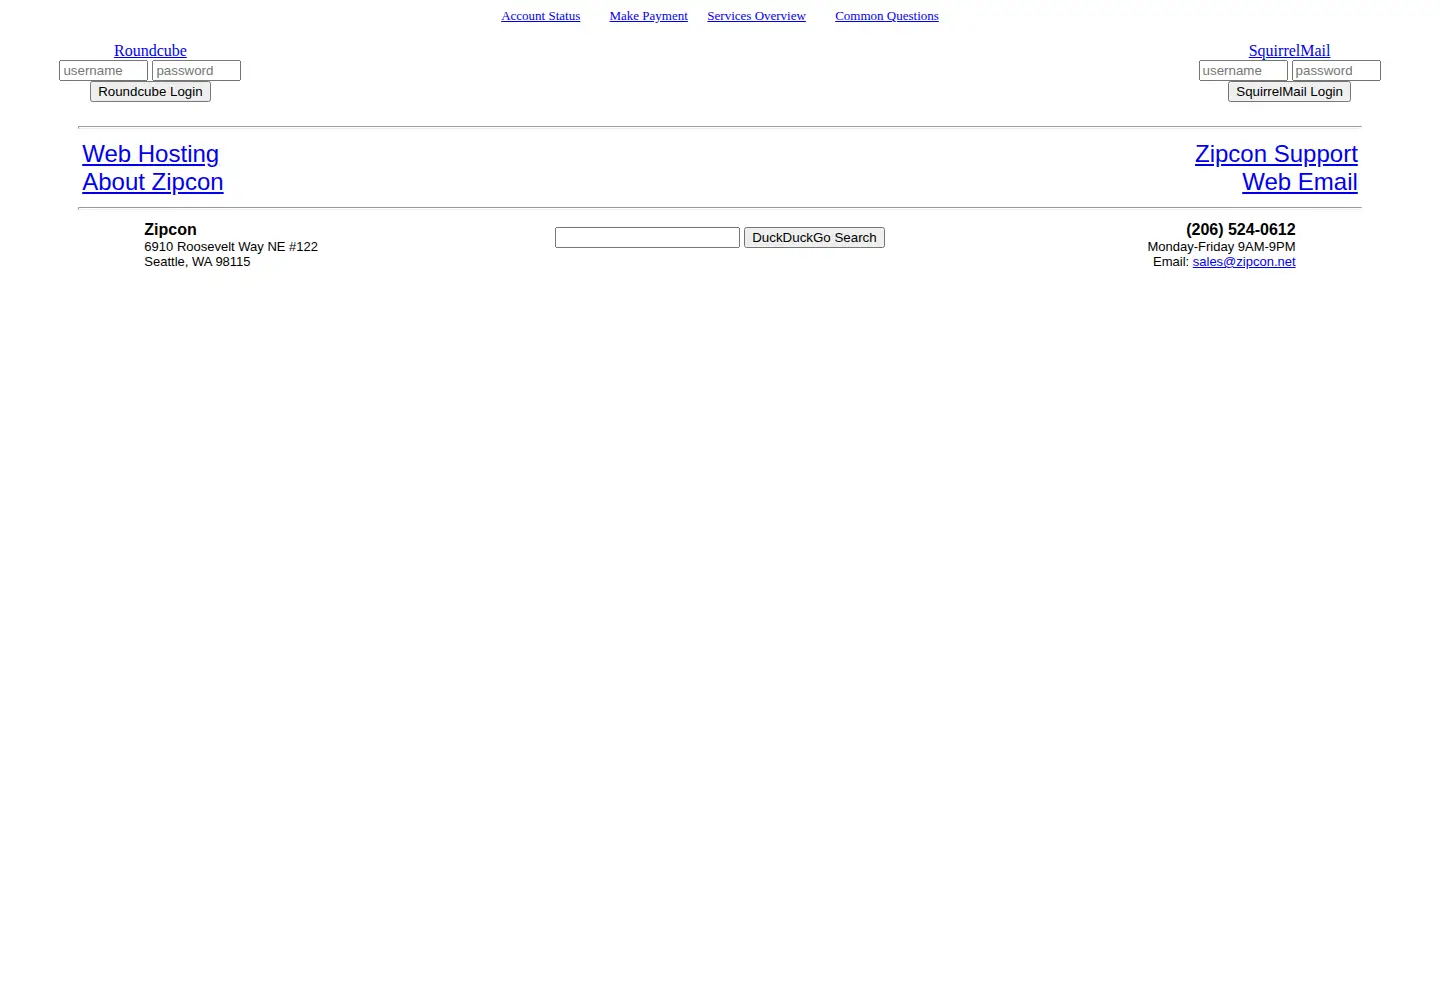The height and width of the screenshot is (1000, 1440).
Task: Open the Roundcube heading link
Action: (150, 51)
